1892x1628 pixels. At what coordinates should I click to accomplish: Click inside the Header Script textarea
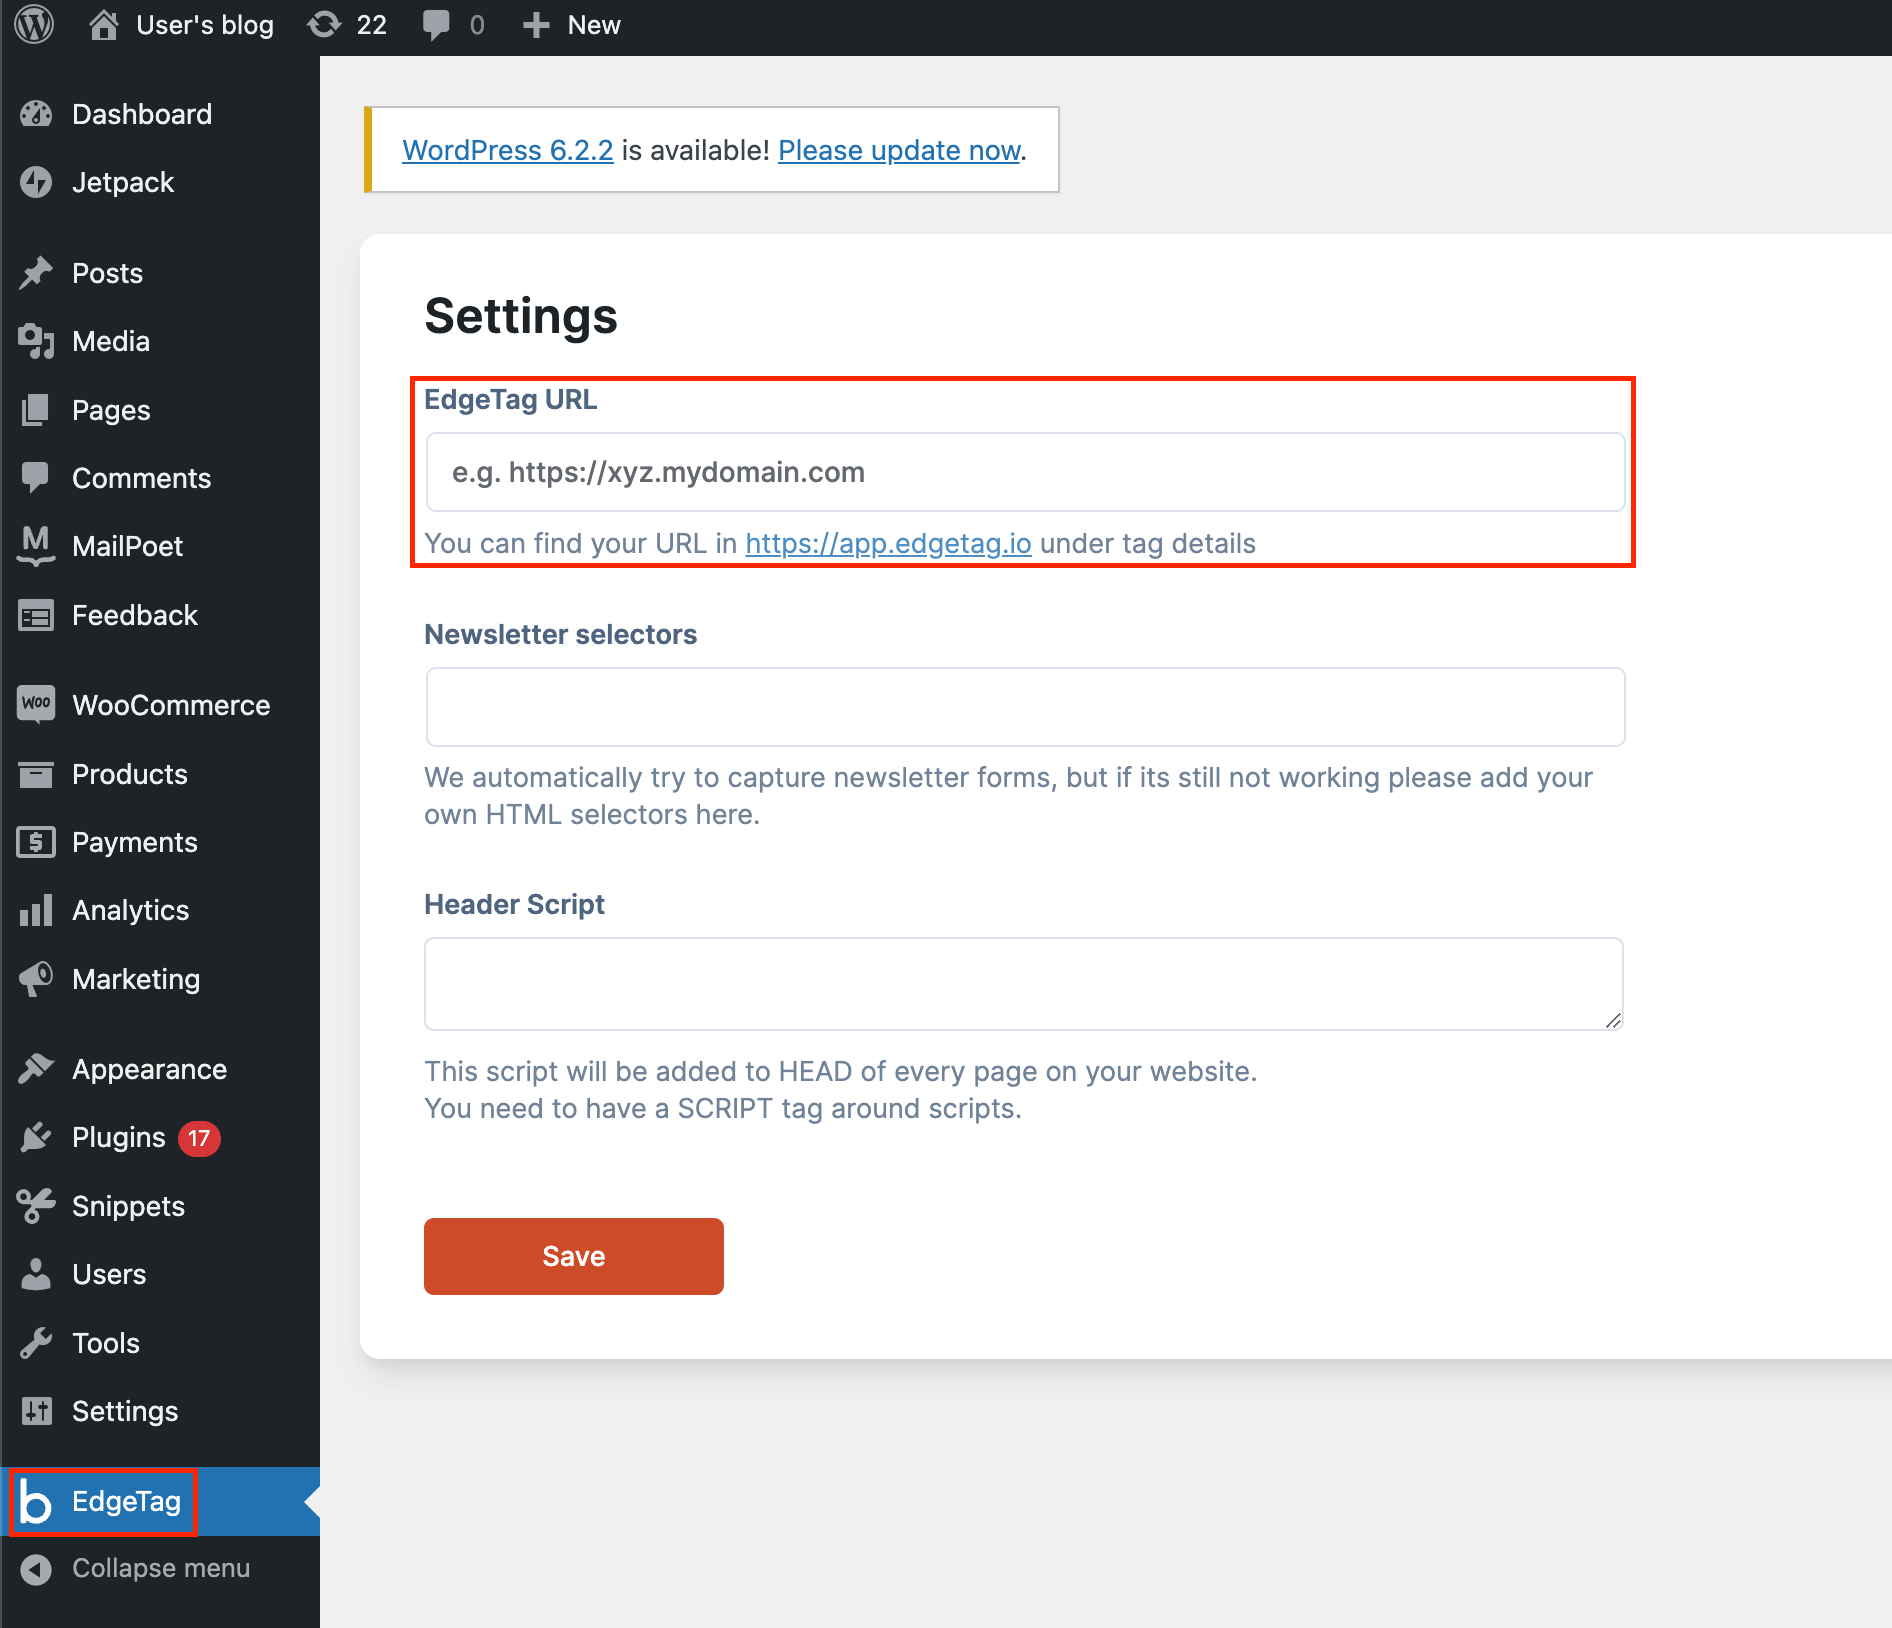point(1023,983)
